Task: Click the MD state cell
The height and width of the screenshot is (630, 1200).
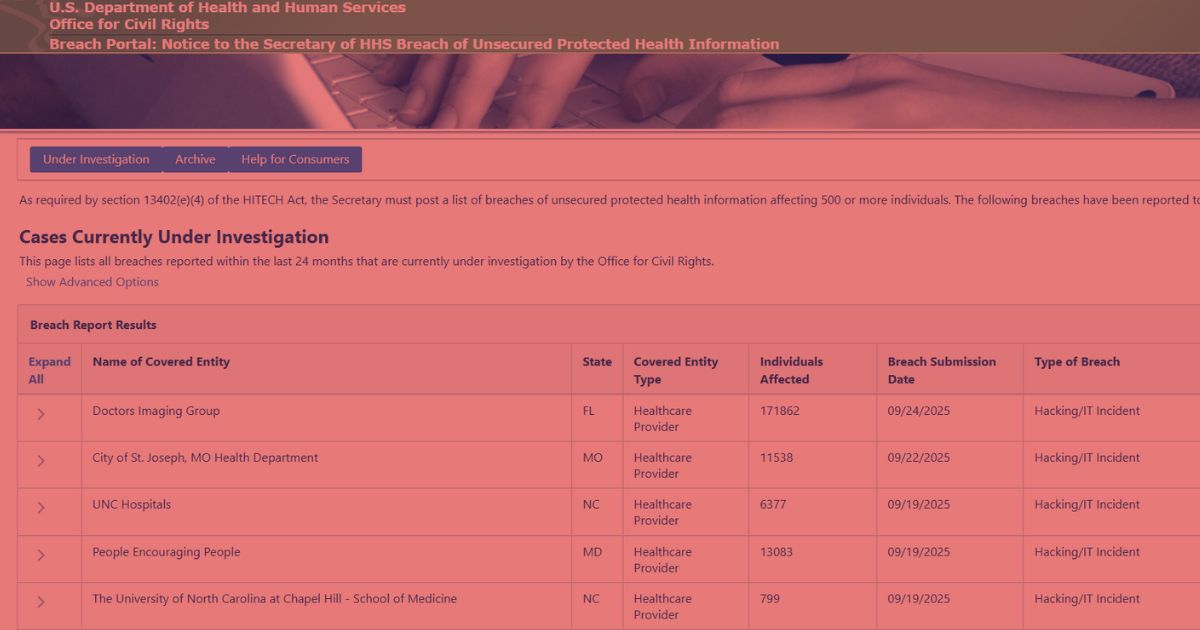Action: point(592,552)
